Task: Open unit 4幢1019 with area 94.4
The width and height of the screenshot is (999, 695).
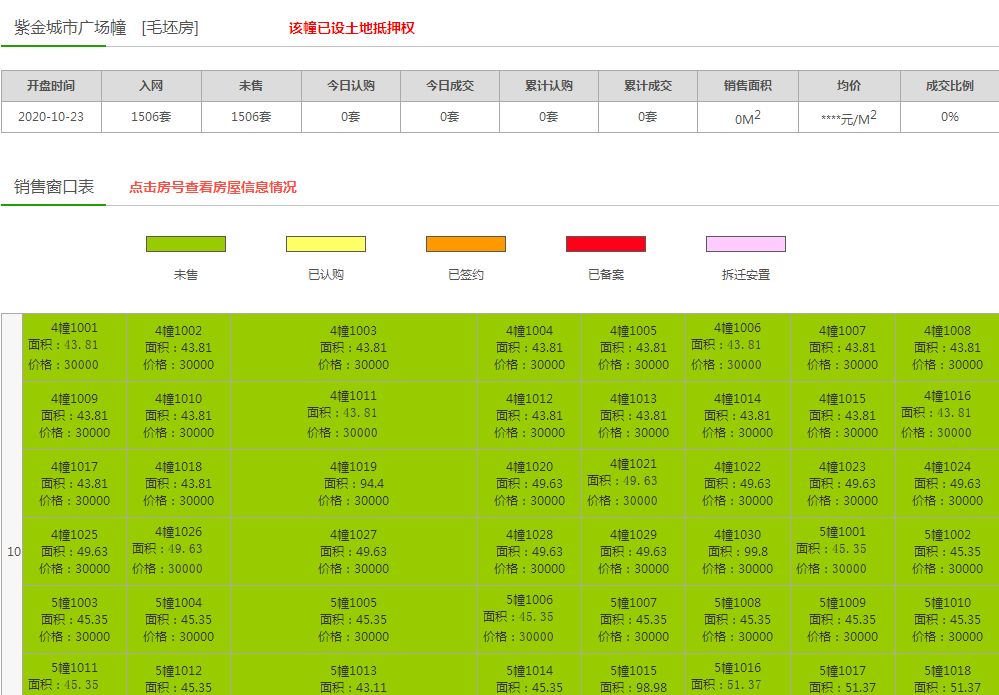Action: 354,467
